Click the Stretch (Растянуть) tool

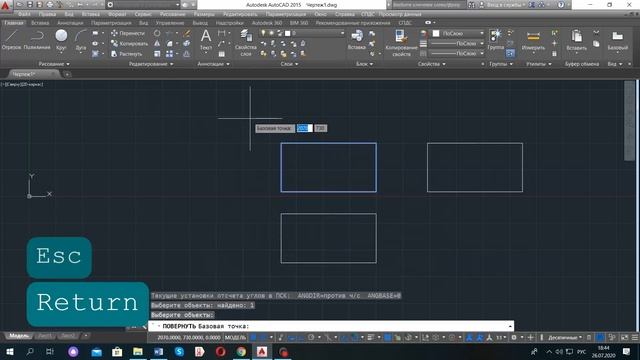[x=127, y=53]
